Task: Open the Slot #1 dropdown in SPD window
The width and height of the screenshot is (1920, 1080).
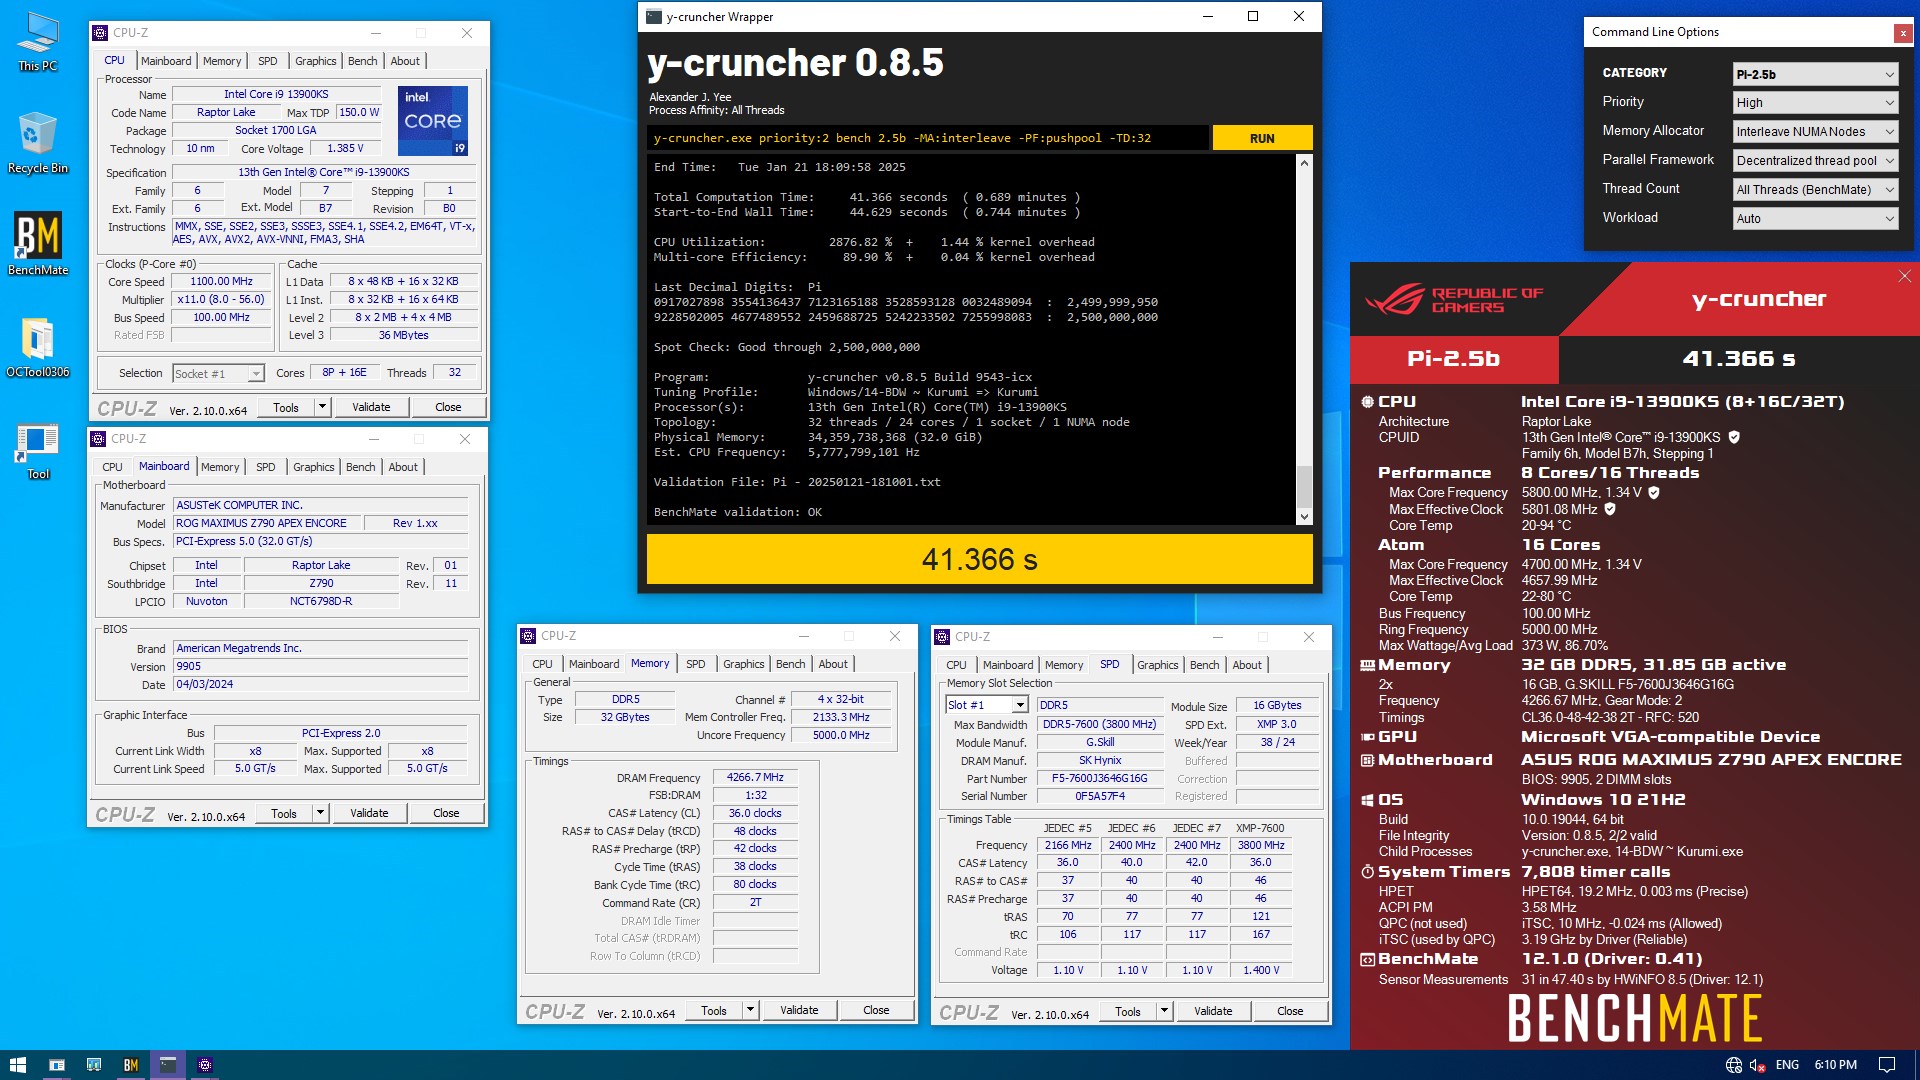Action: [x=987, y=706]
